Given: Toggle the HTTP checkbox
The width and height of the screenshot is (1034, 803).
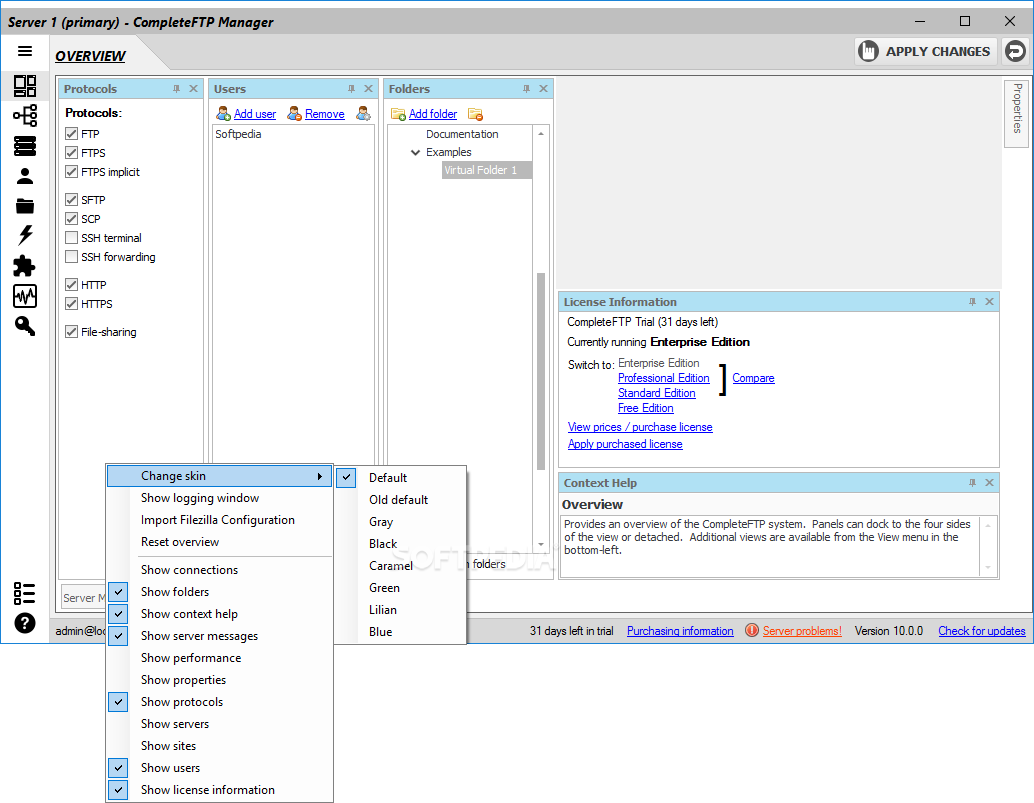Looking at the screenshot, I should coord(72,285).
